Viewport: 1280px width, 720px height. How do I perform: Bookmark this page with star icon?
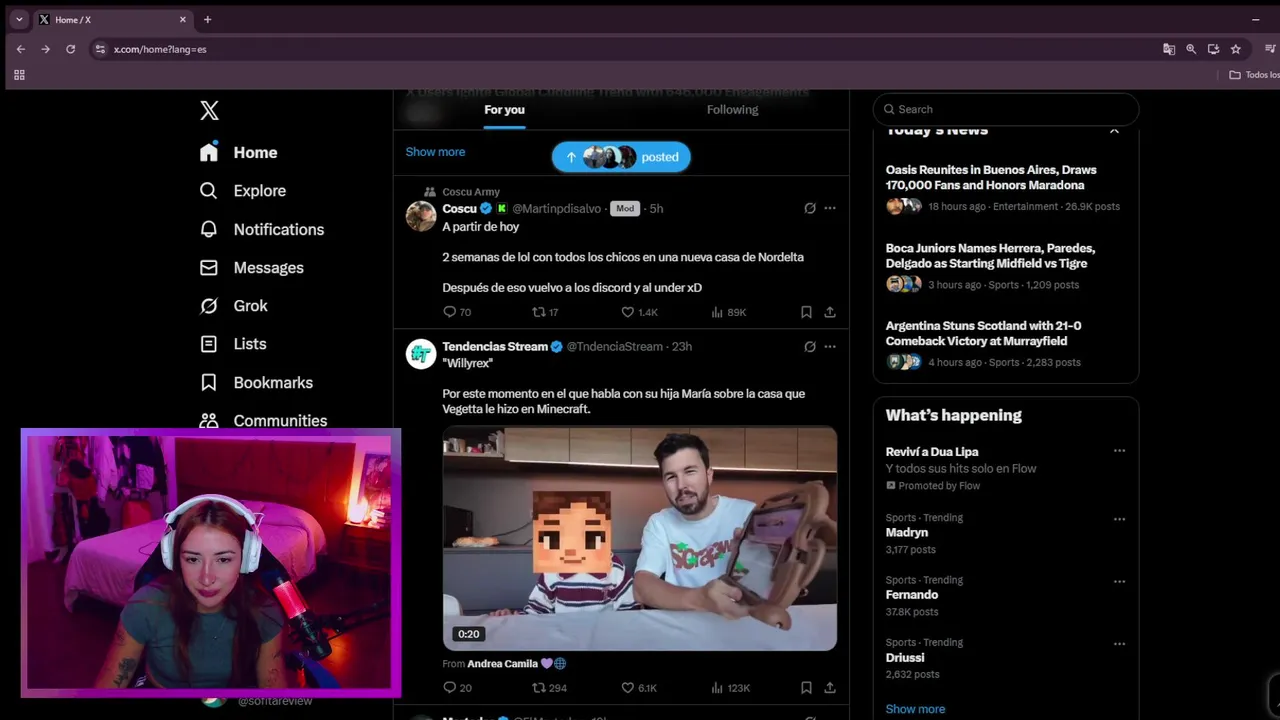(1236, 49)
